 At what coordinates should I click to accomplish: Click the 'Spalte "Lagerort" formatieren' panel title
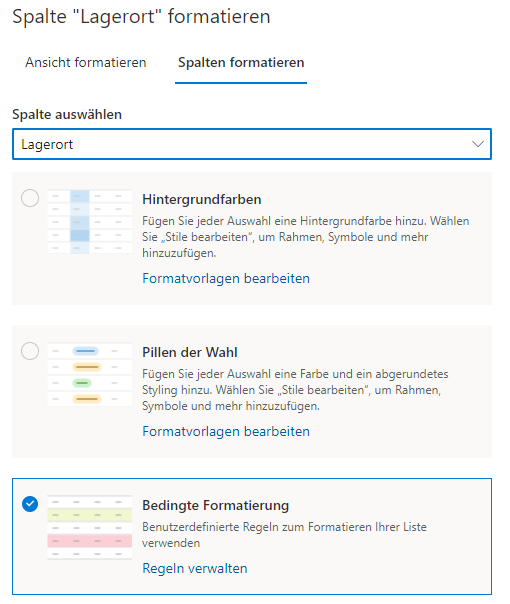pos(141,17)
